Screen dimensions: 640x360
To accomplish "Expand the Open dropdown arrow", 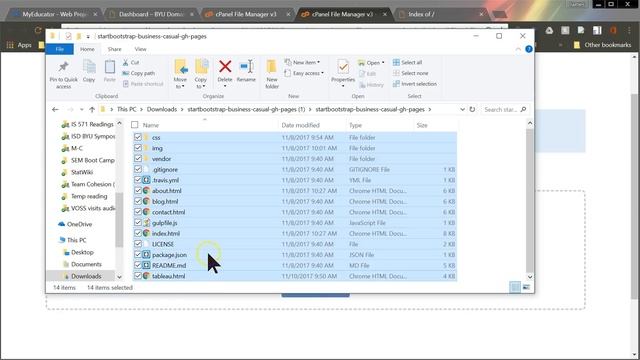I will point(383,63).
